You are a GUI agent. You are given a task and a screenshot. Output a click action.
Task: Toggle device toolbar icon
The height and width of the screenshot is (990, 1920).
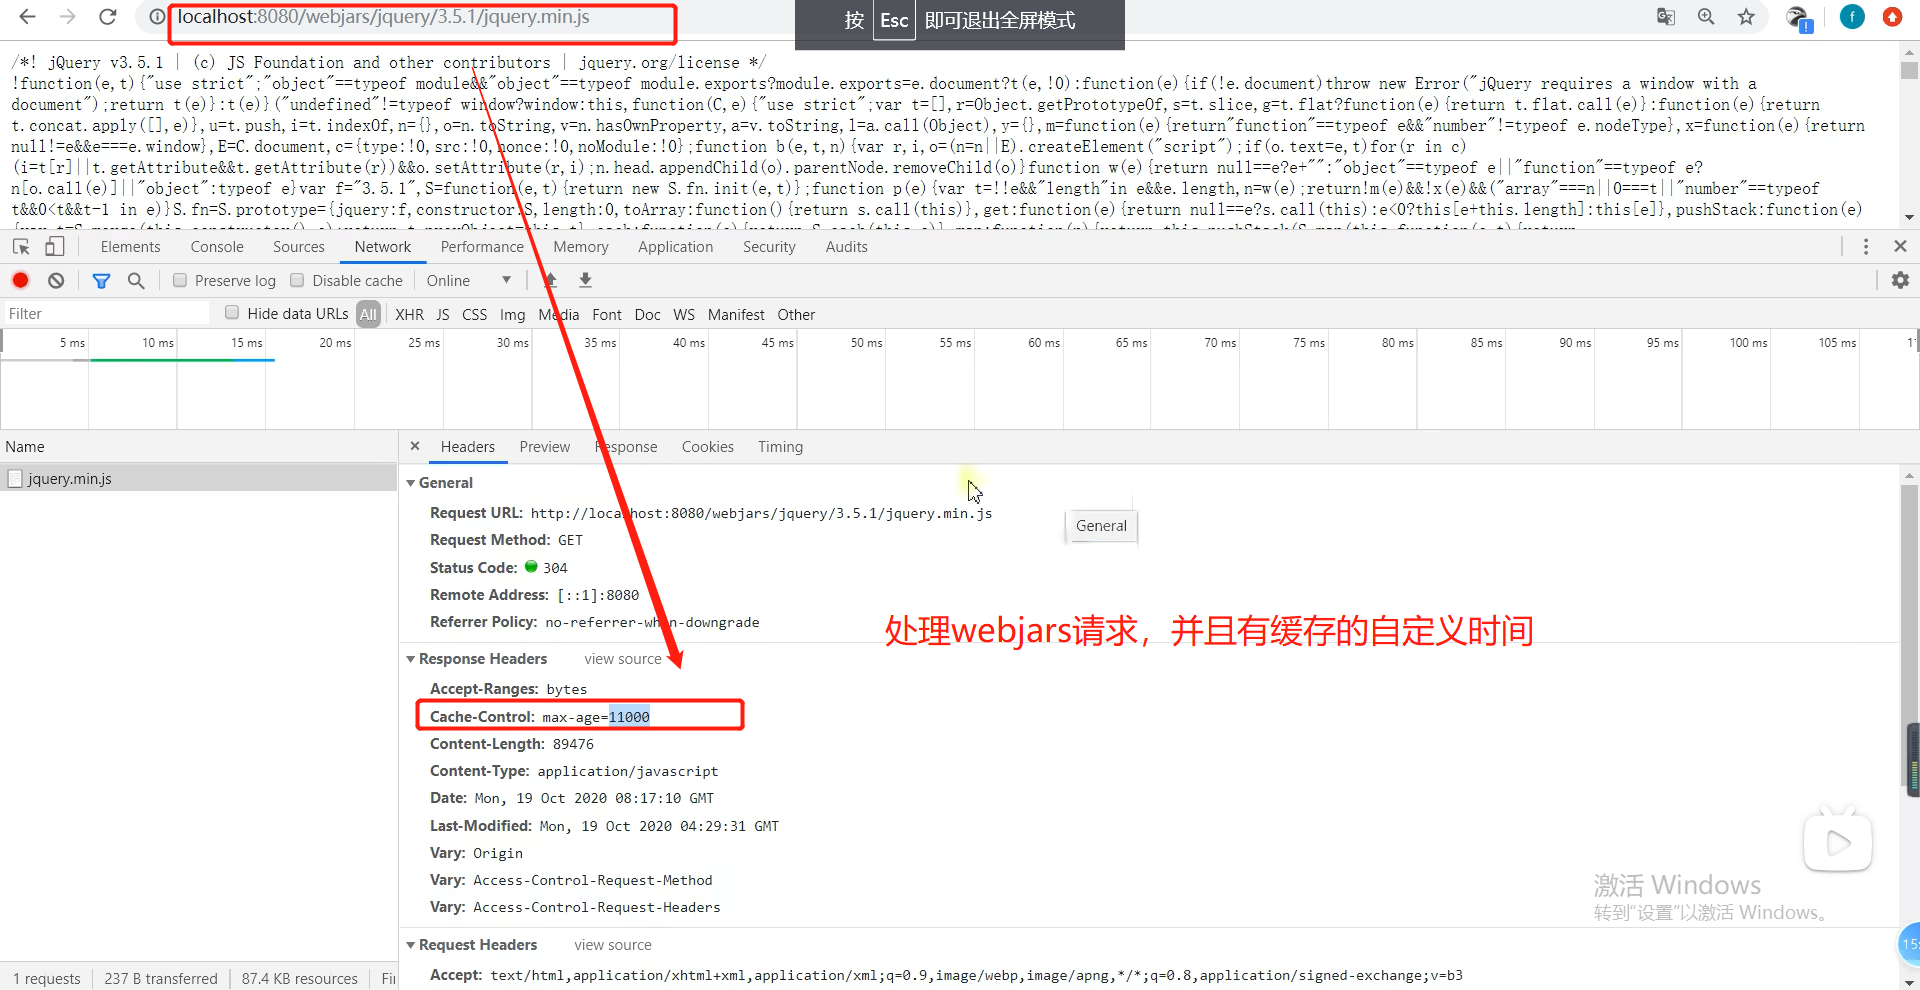55,247
